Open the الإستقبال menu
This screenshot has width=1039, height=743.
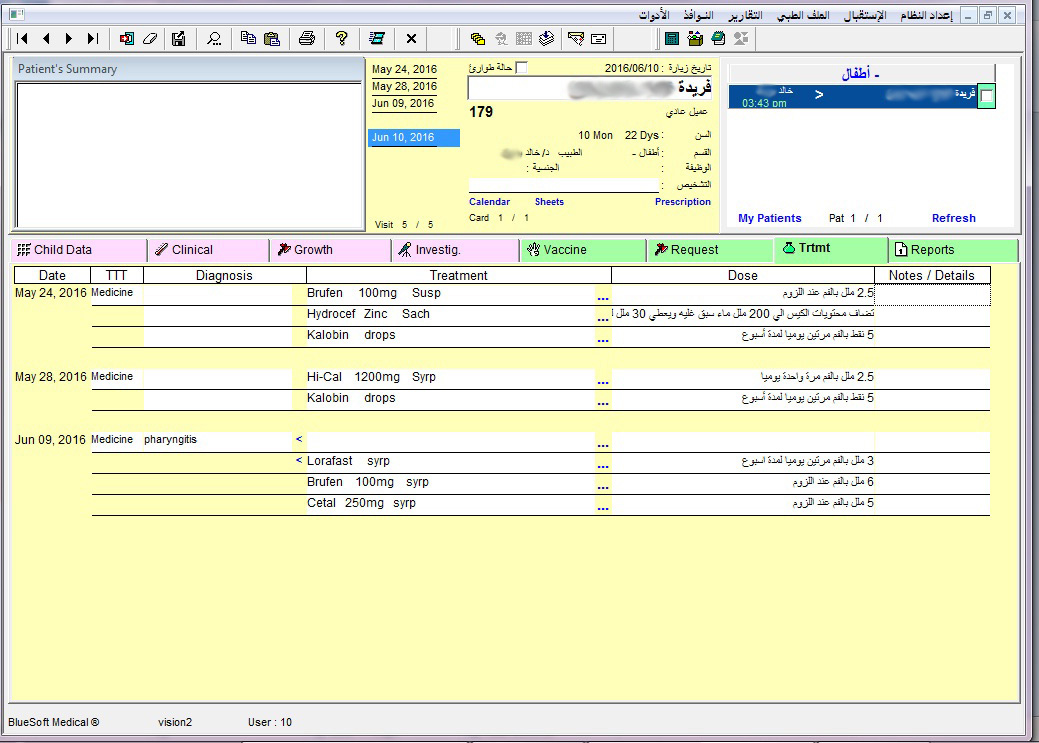click(x=864, y=15)
